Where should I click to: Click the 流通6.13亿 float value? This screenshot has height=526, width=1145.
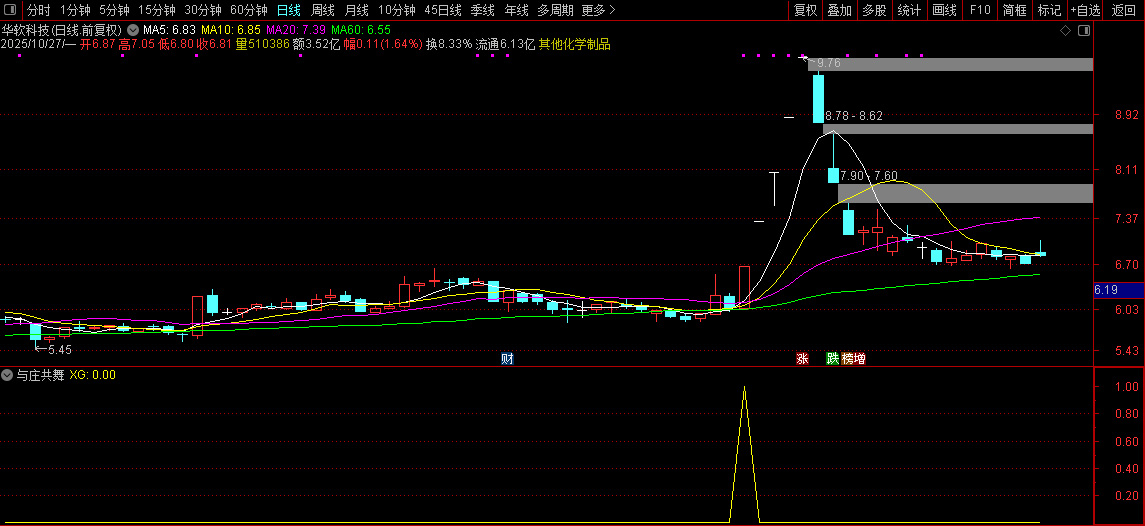tap(505, 45)
